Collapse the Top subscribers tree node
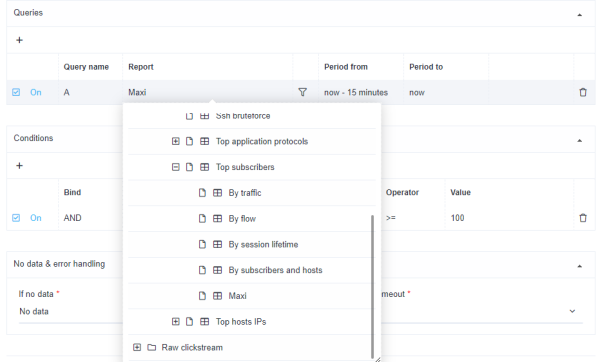This screenshot has width=600, height=362. (x=176, y=167)
